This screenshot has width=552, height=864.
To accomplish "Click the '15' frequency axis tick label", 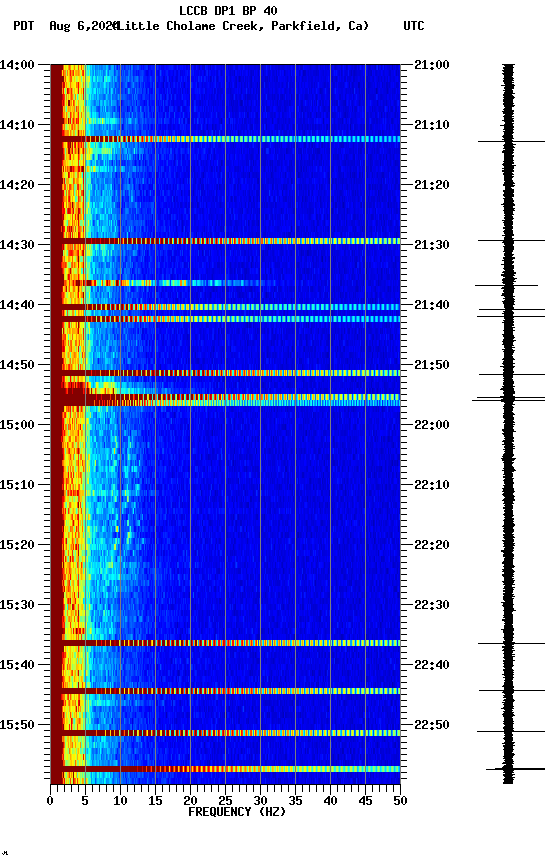I will [x=155, y=801].
